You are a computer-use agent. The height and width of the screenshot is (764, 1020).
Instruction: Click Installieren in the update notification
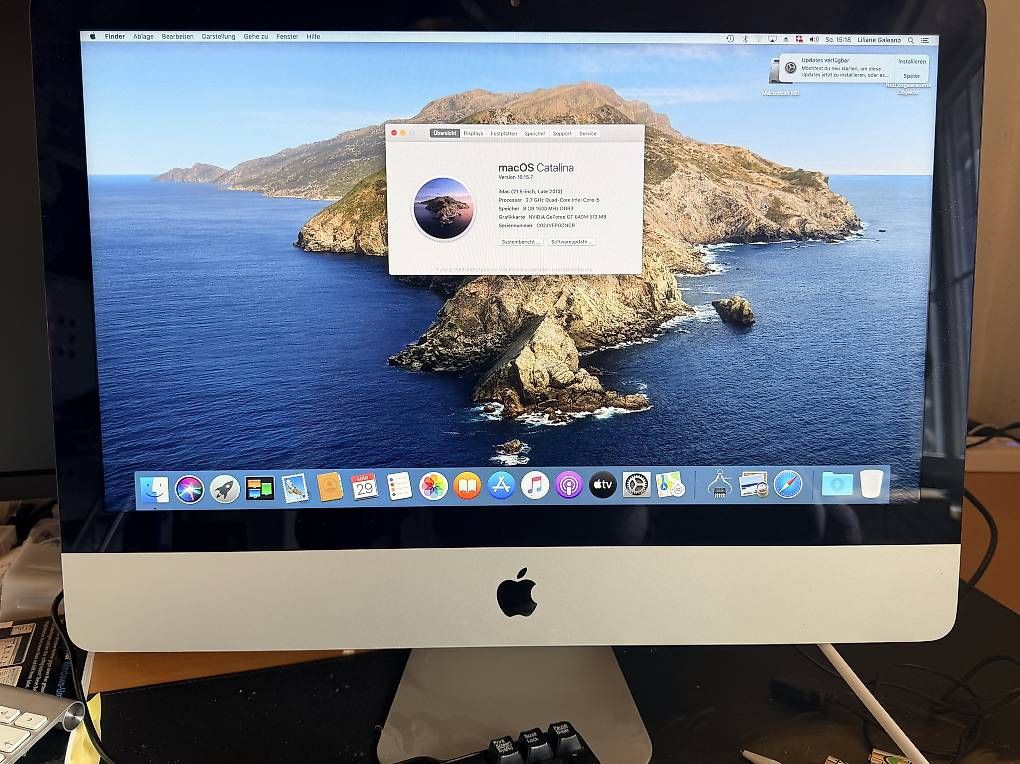[x=912, y=61]
